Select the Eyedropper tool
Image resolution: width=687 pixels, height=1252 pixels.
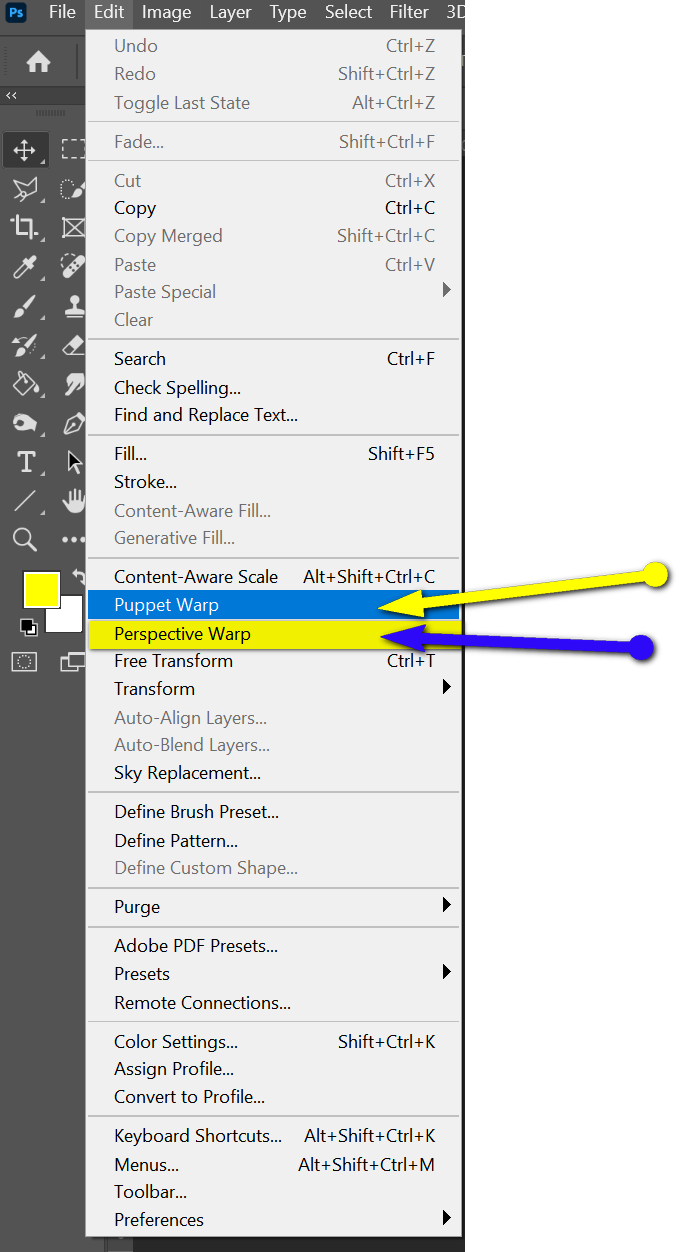pos(24,266)
